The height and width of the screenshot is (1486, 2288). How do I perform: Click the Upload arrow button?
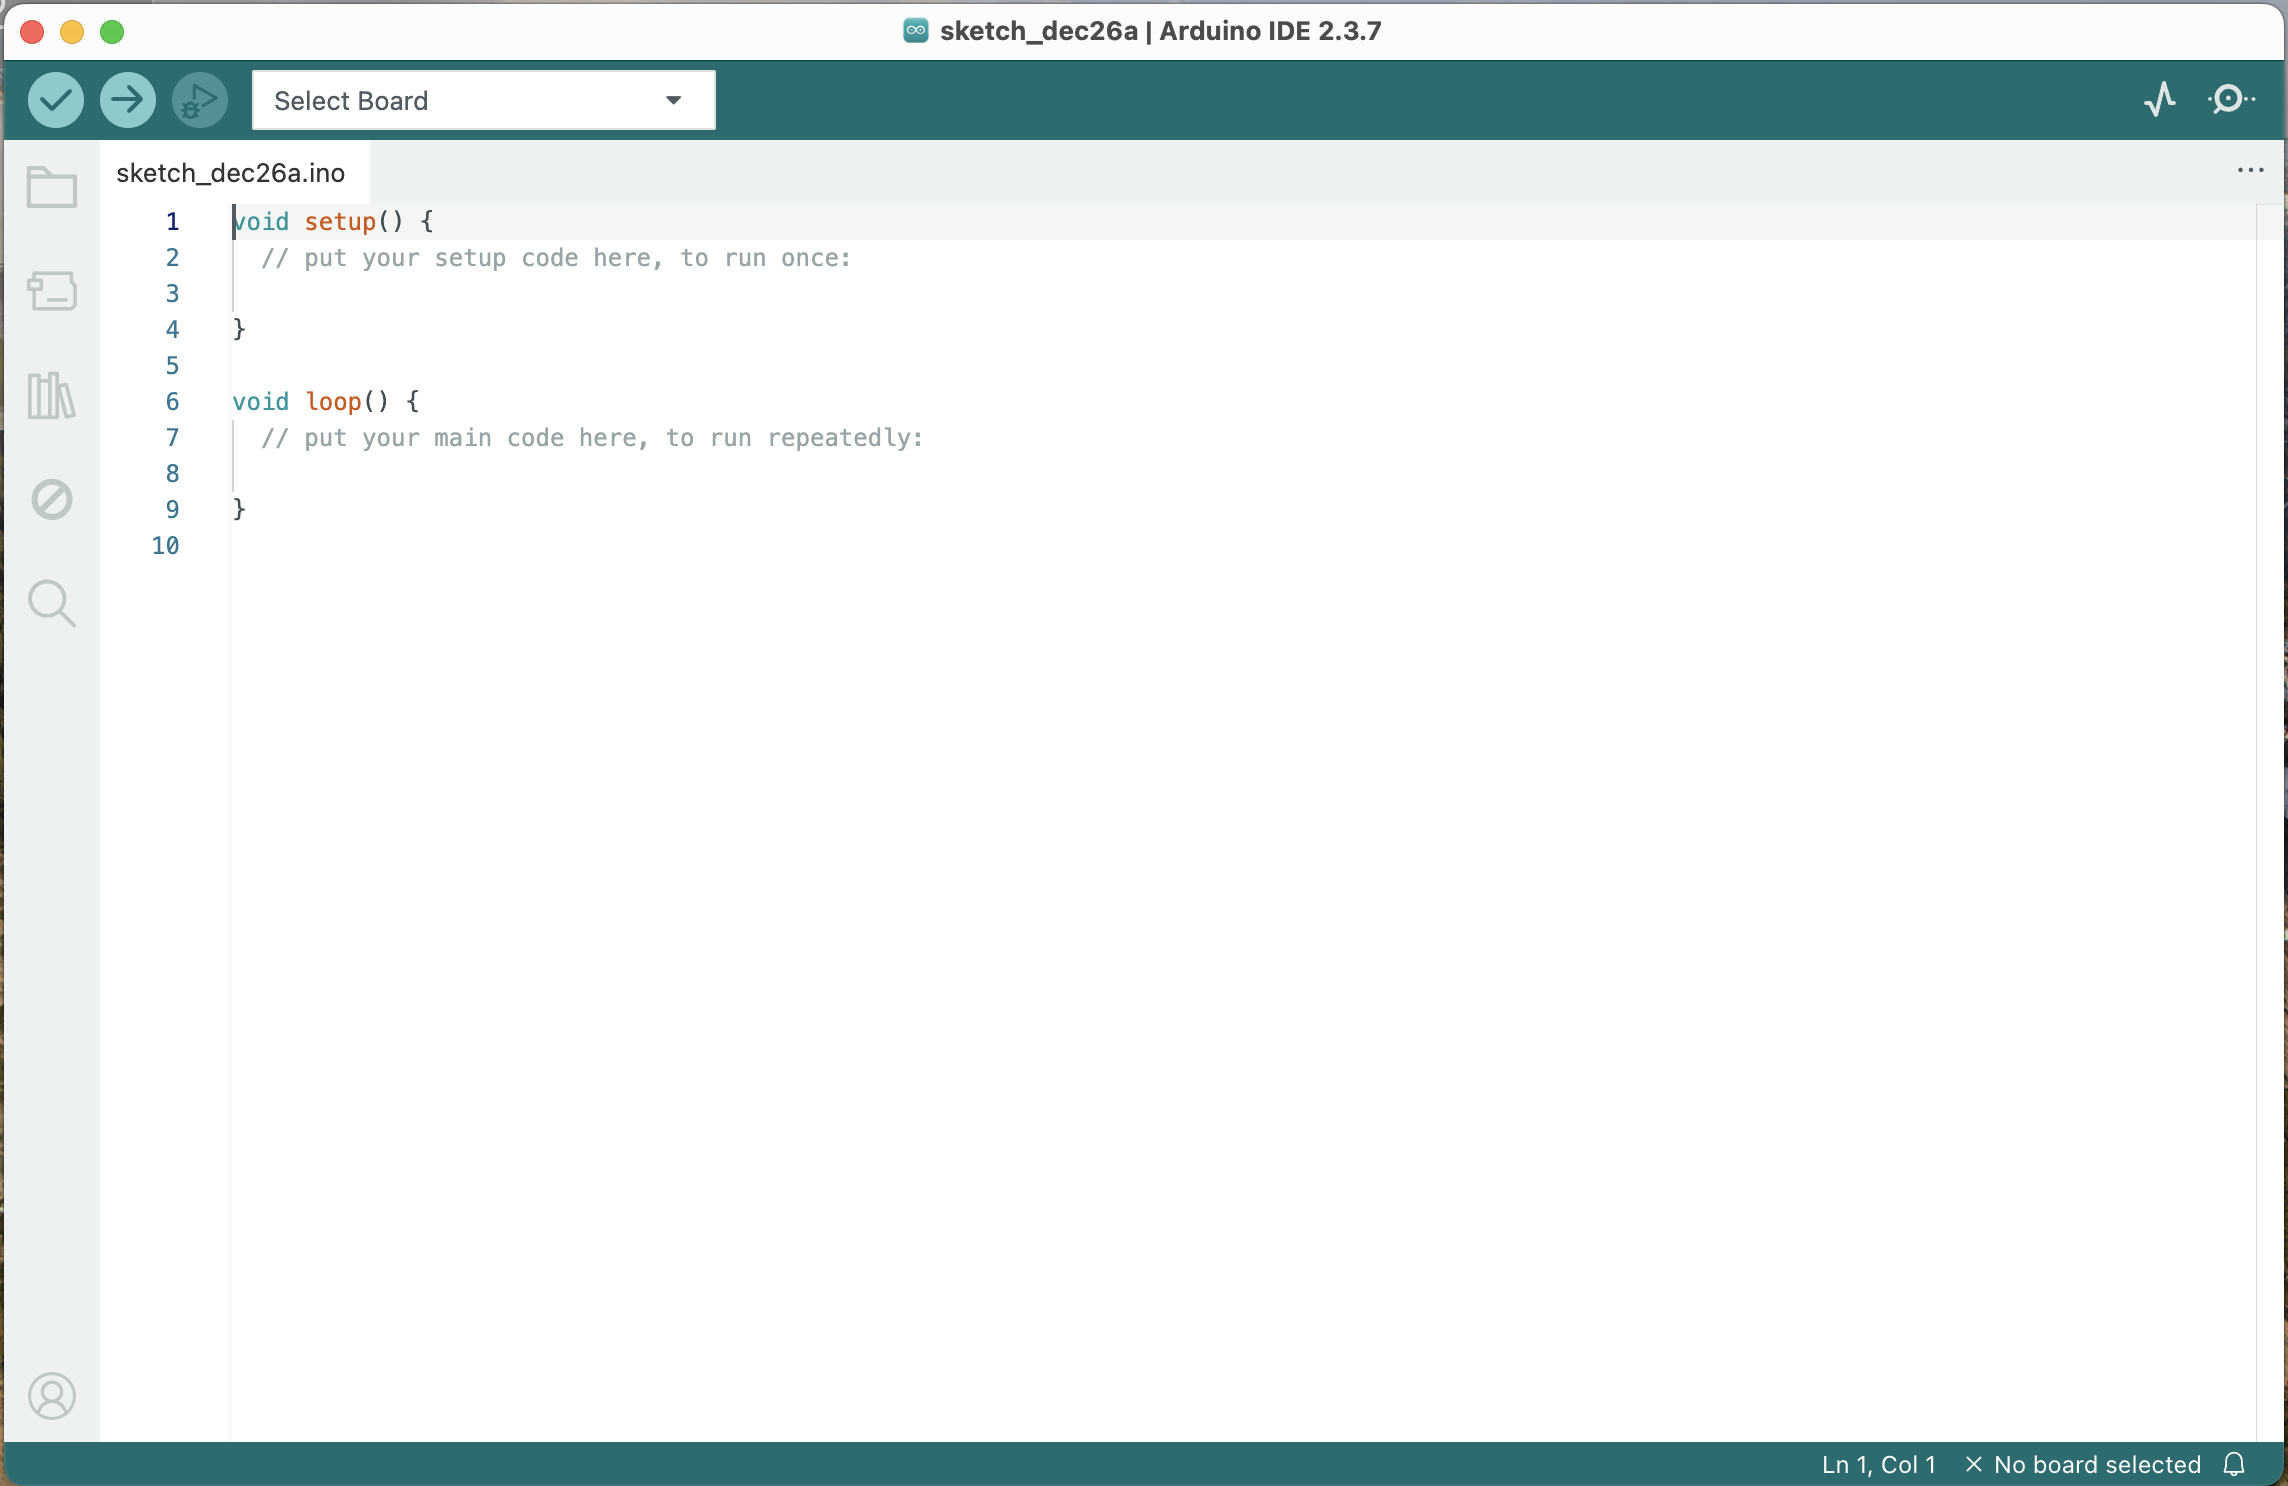point(127,100)
